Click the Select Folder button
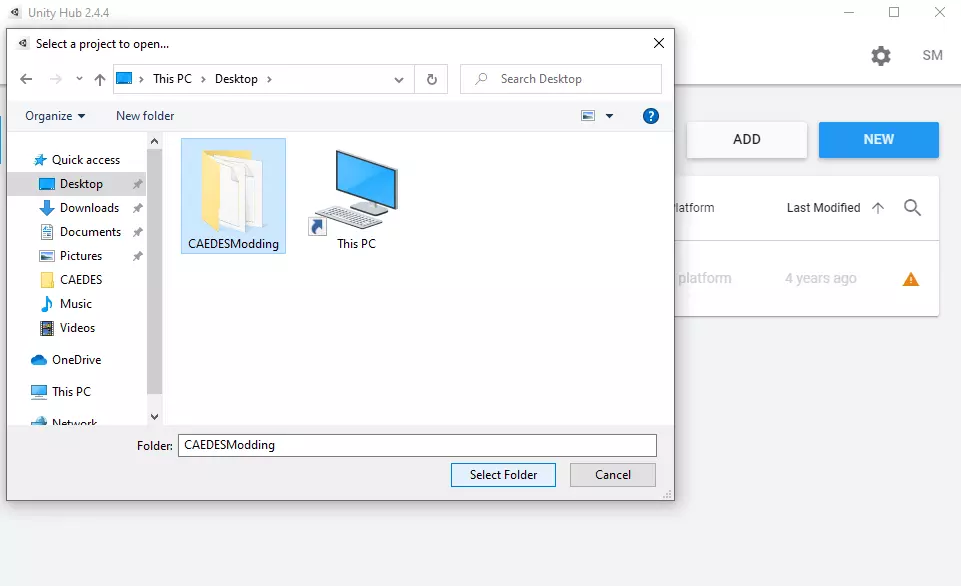The height and width of the screenshot is (586, 961). tap(503, 474)
